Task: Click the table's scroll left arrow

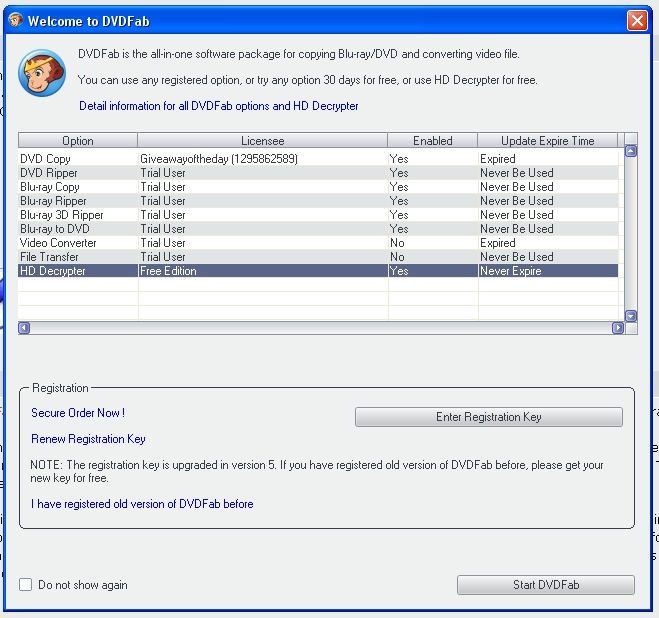Action: tap(24, 328)
